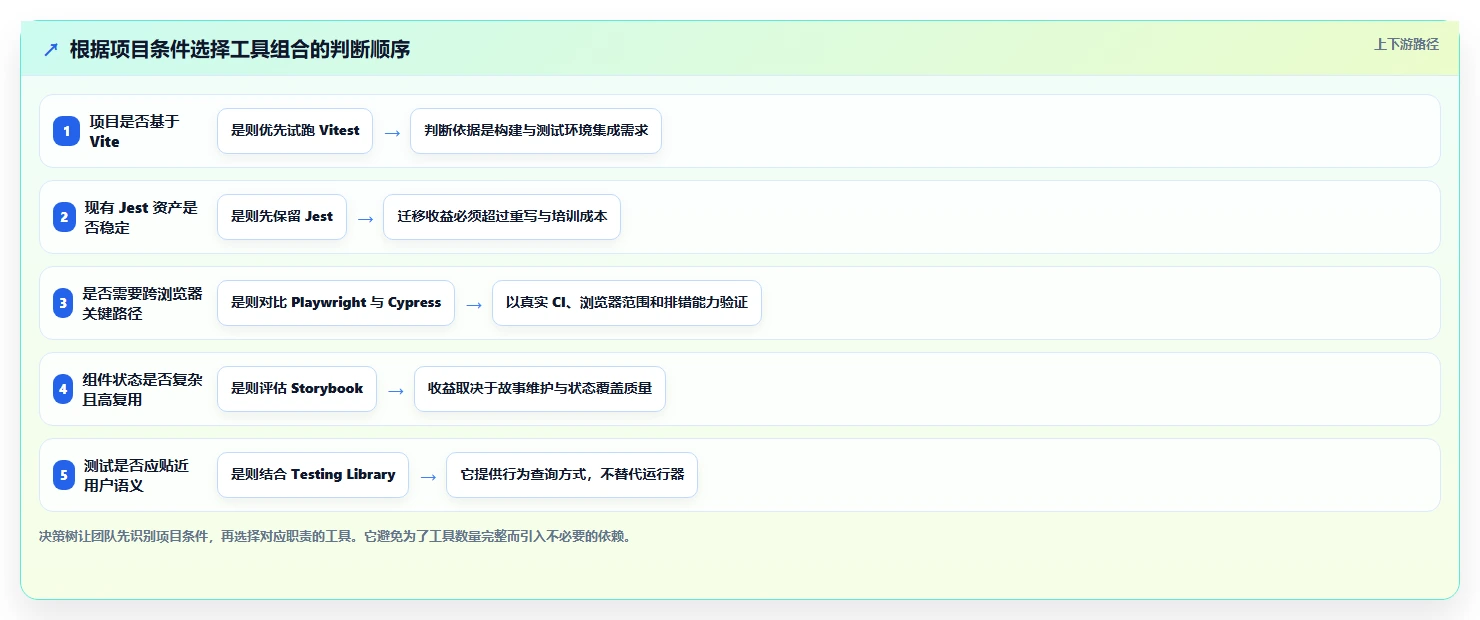Click the footer note starting with '决策树让团队先识别项目条件'
The height and width of the screenshot is (620, 1480).
(335, 536)
